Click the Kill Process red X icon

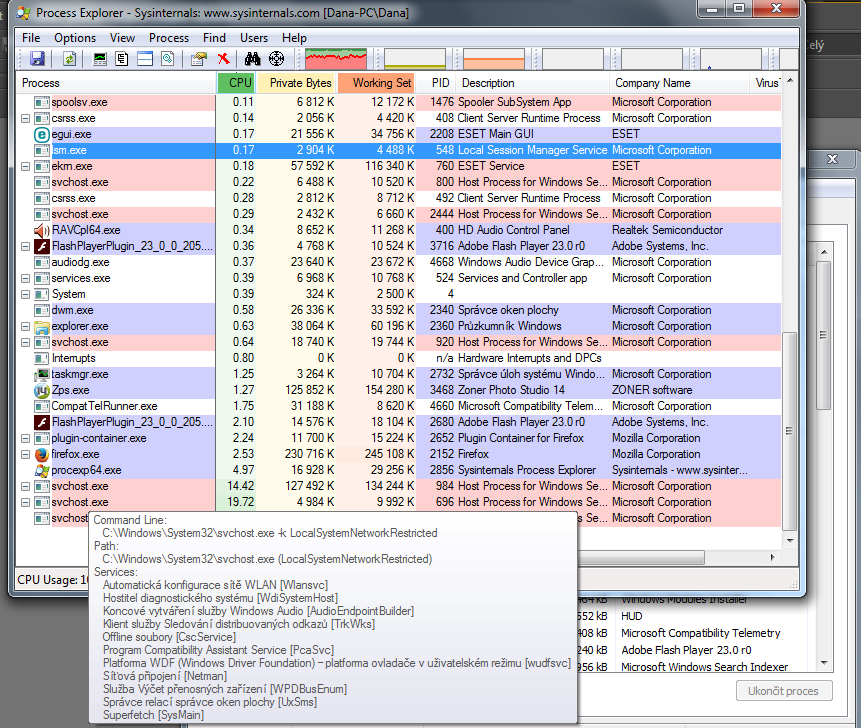(223, 60)
